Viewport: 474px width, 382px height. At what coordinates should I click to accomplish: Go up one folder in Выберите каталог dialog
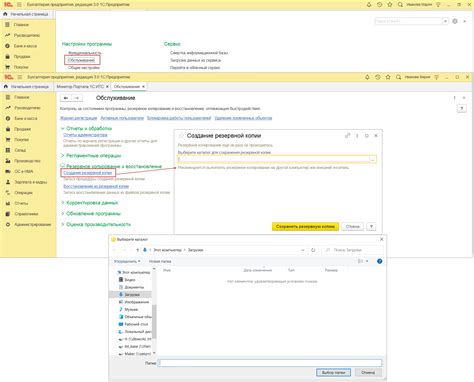coord(137,250)
